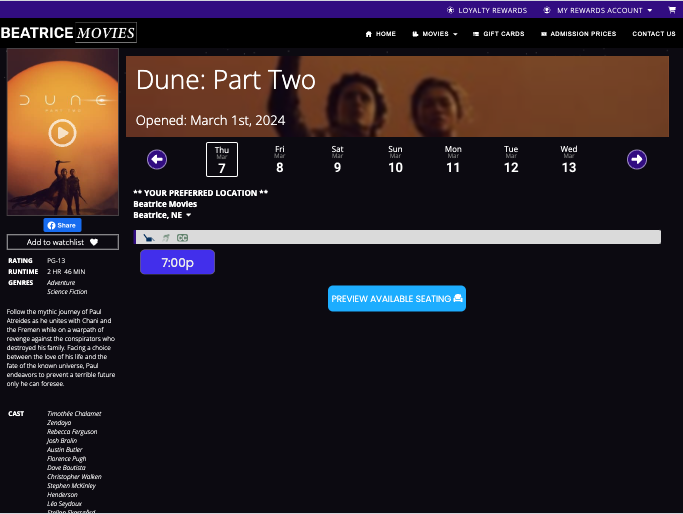
Task: Expand the Beatrice, NE location dropdown
Action: tap(162, 215)
